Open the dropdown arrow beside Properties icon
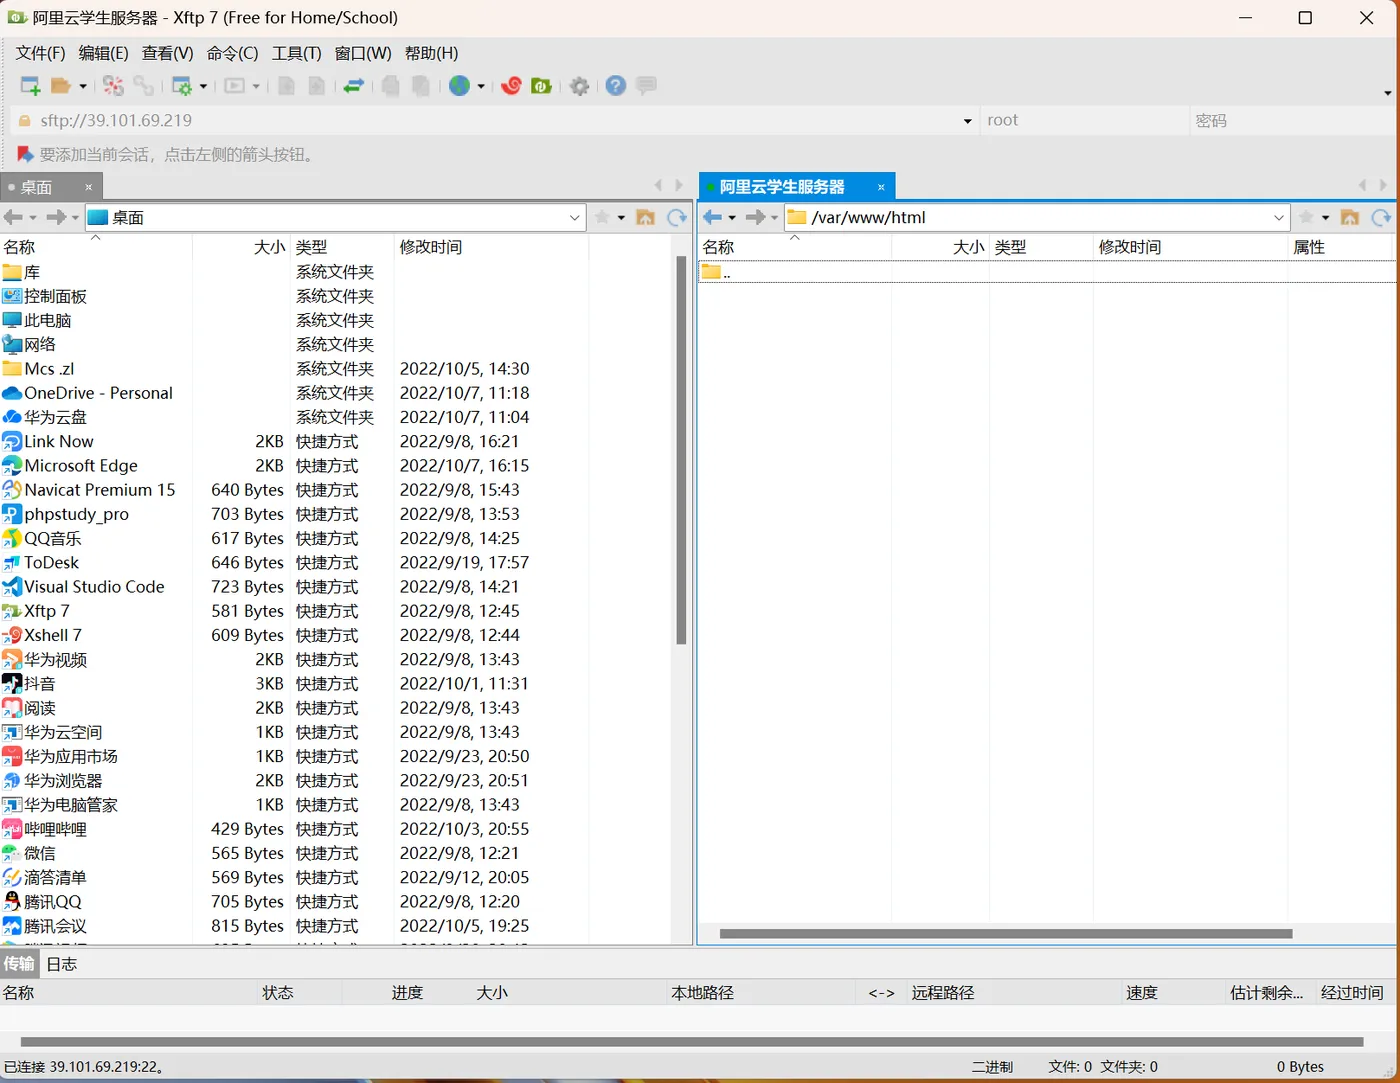This screenshot has width=1400, height=1083. [203, 86]
